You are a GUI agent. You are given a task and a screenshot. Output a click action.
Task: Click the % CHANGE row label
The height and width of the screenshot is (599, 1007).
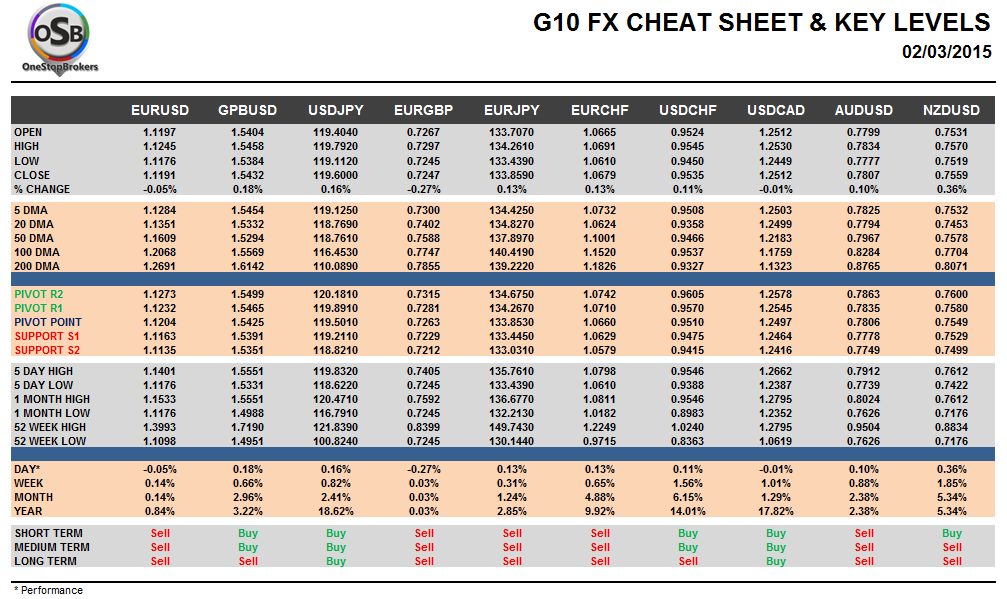[42, 189]
